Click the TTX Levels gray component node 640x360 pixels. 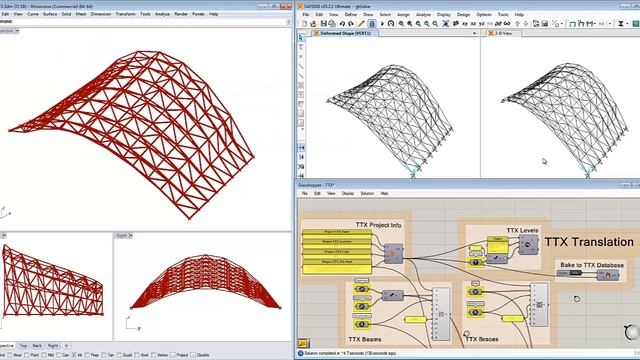click(x=528, y=245)
